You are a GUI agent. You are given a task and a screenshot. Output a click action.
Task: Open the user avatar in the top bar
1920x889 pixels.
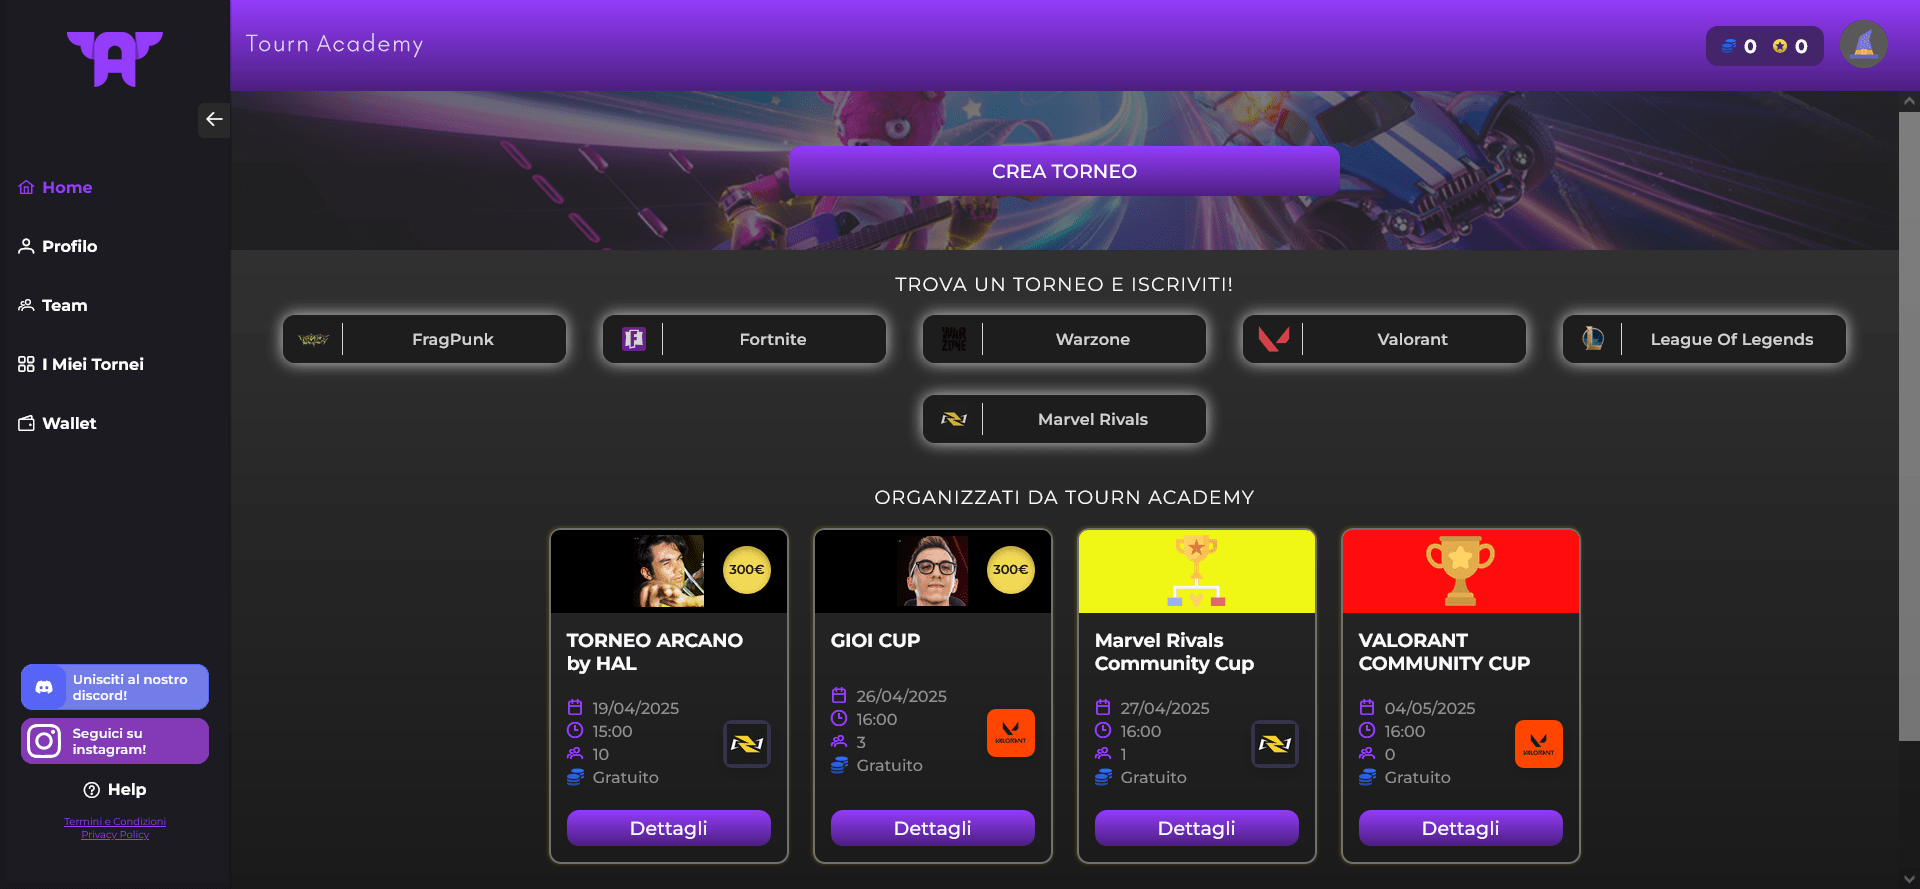coord(1863,45)
